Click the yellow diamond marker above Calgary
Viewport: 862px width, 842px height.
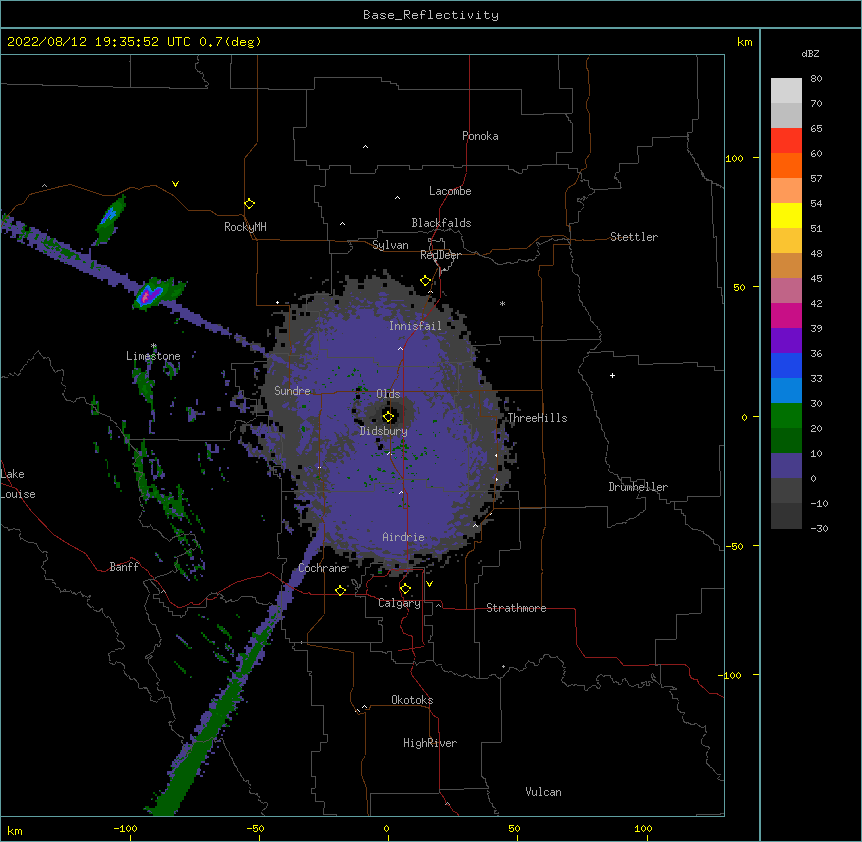click(405, 589)
